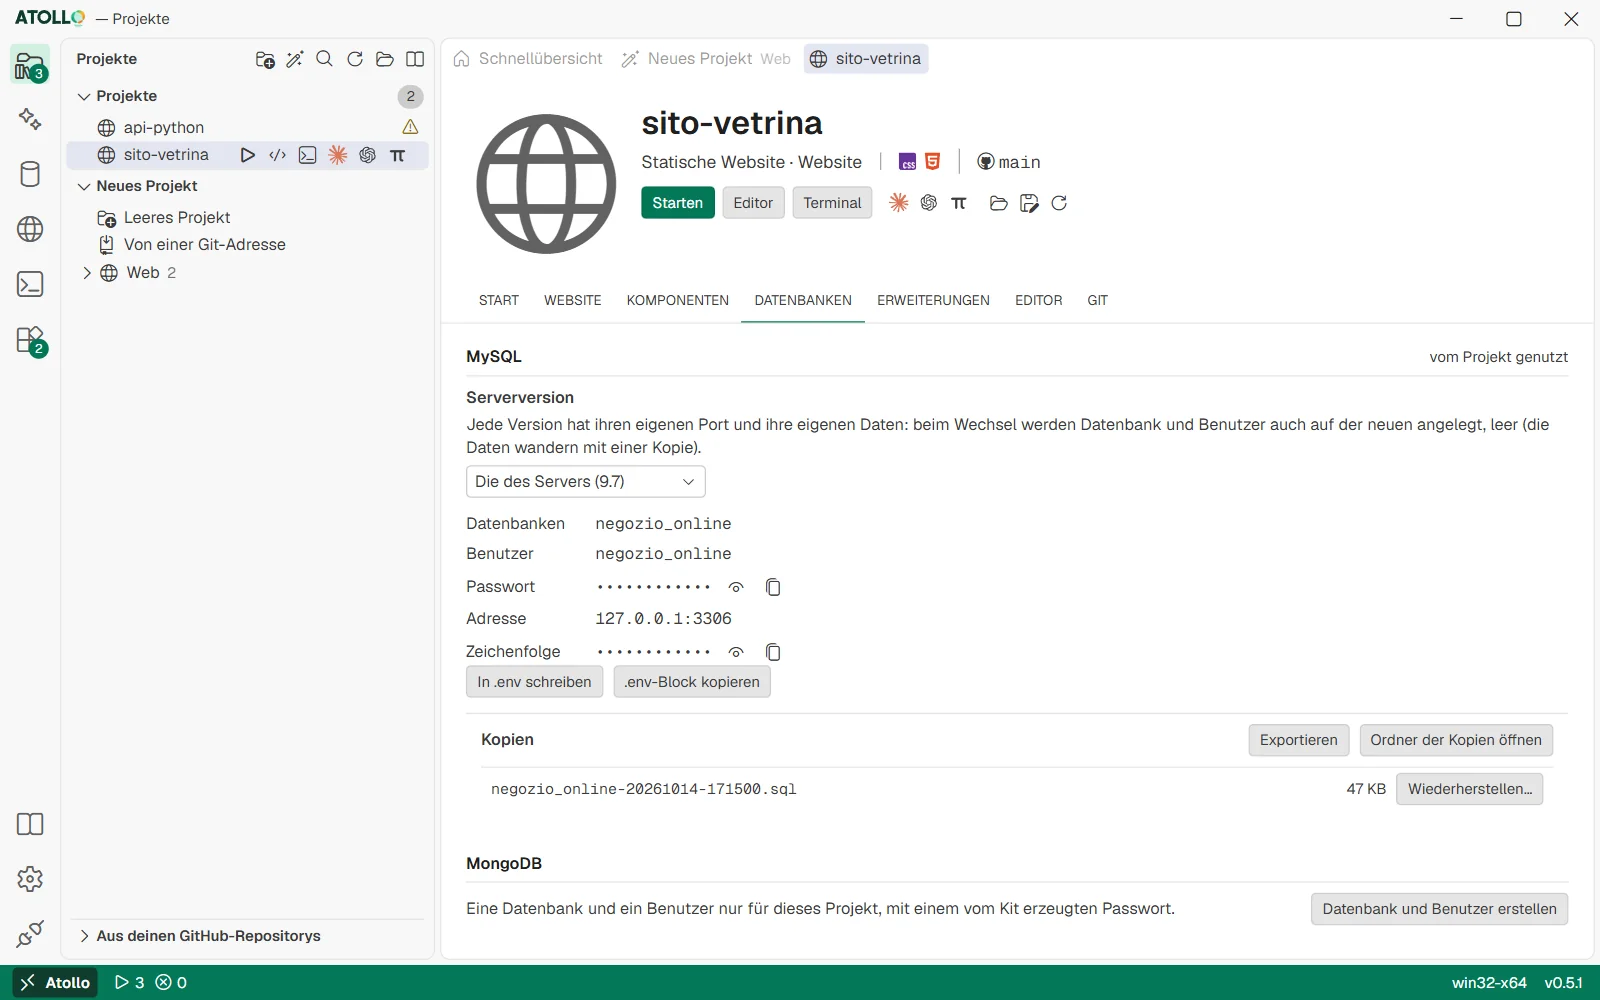Screen dimensions: 1600x1000
Task: Open the AI sparkle panel in sidebar
Action: pos(30,119)
